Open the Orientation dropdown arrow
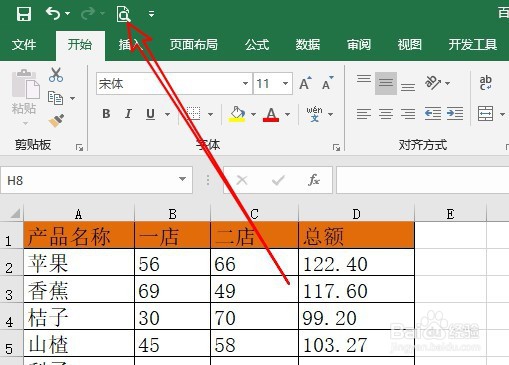The height and width of the screenshot is (365, 509). 447,83
